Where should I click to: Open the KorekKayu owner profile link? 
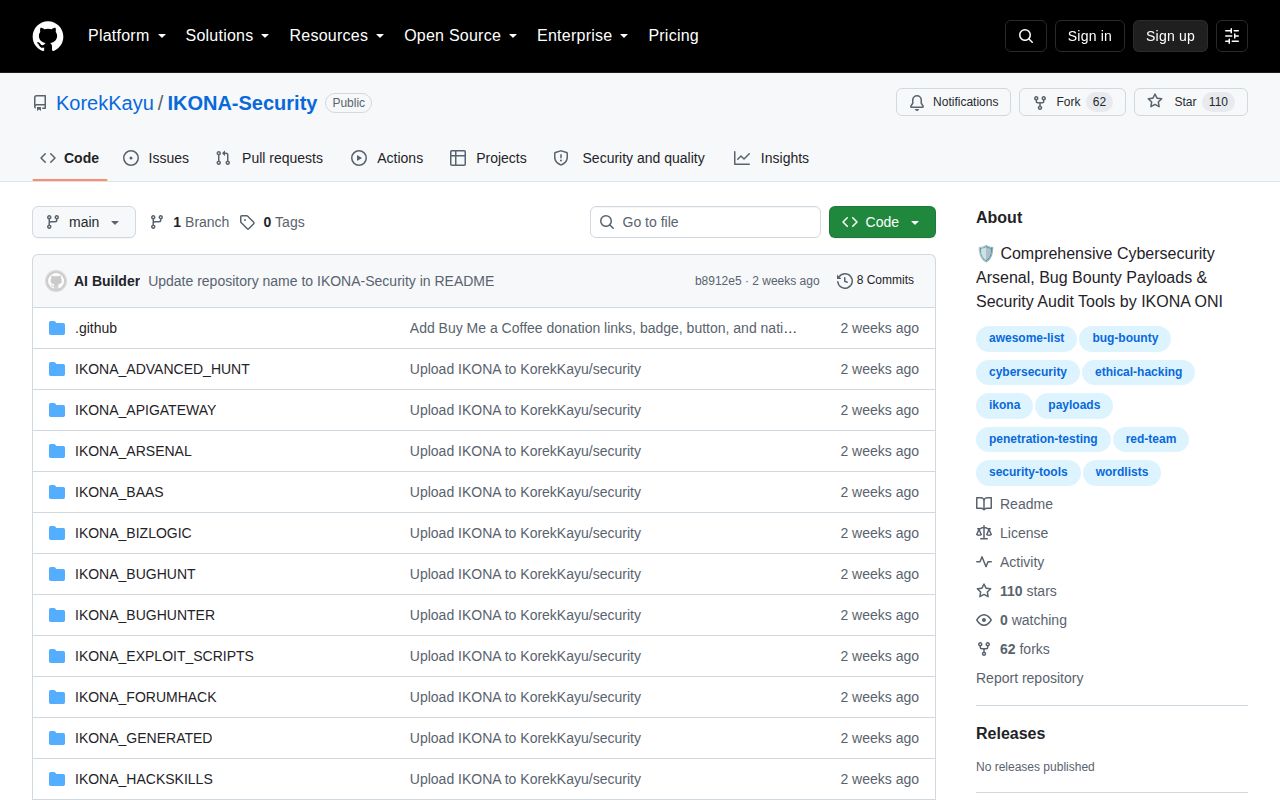[105, 103]
